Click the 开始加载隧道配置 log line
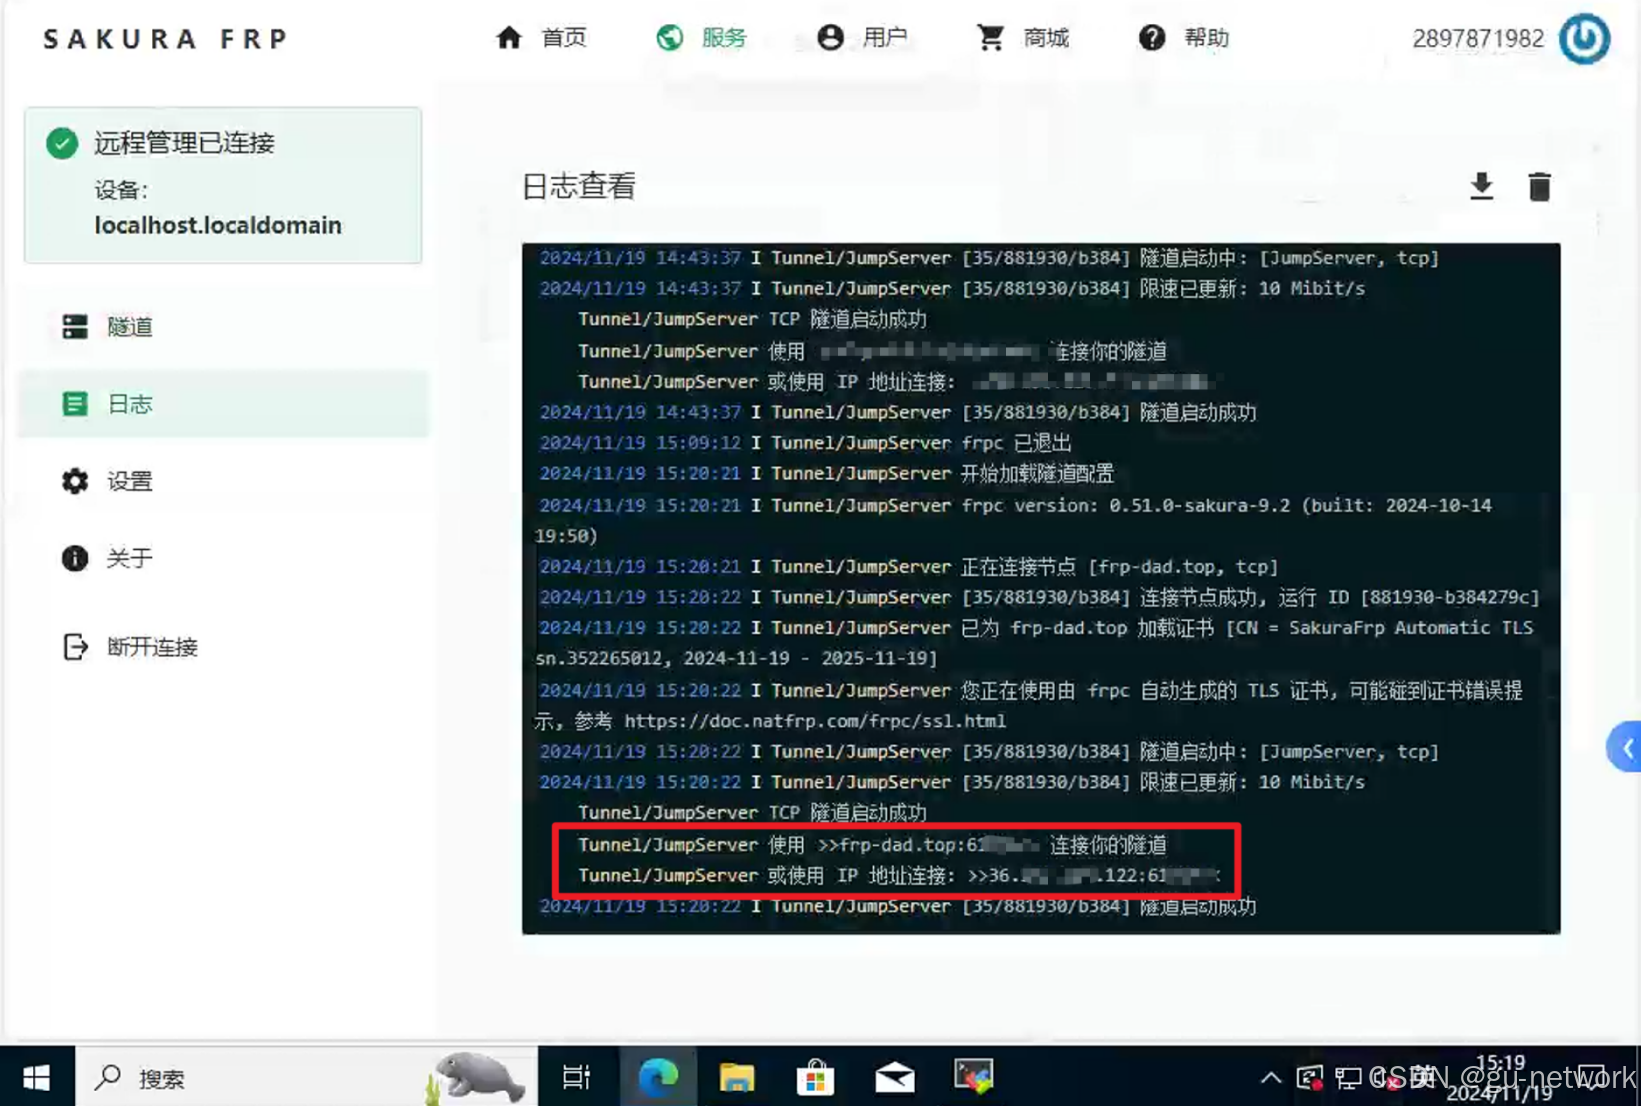1641x1106 pixels. click(826, 474)
